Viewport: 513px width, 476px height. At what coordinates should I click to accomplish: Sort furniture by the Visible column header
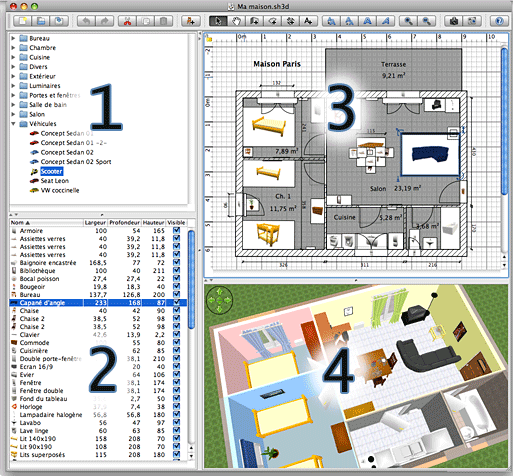[x=176, y=222]
